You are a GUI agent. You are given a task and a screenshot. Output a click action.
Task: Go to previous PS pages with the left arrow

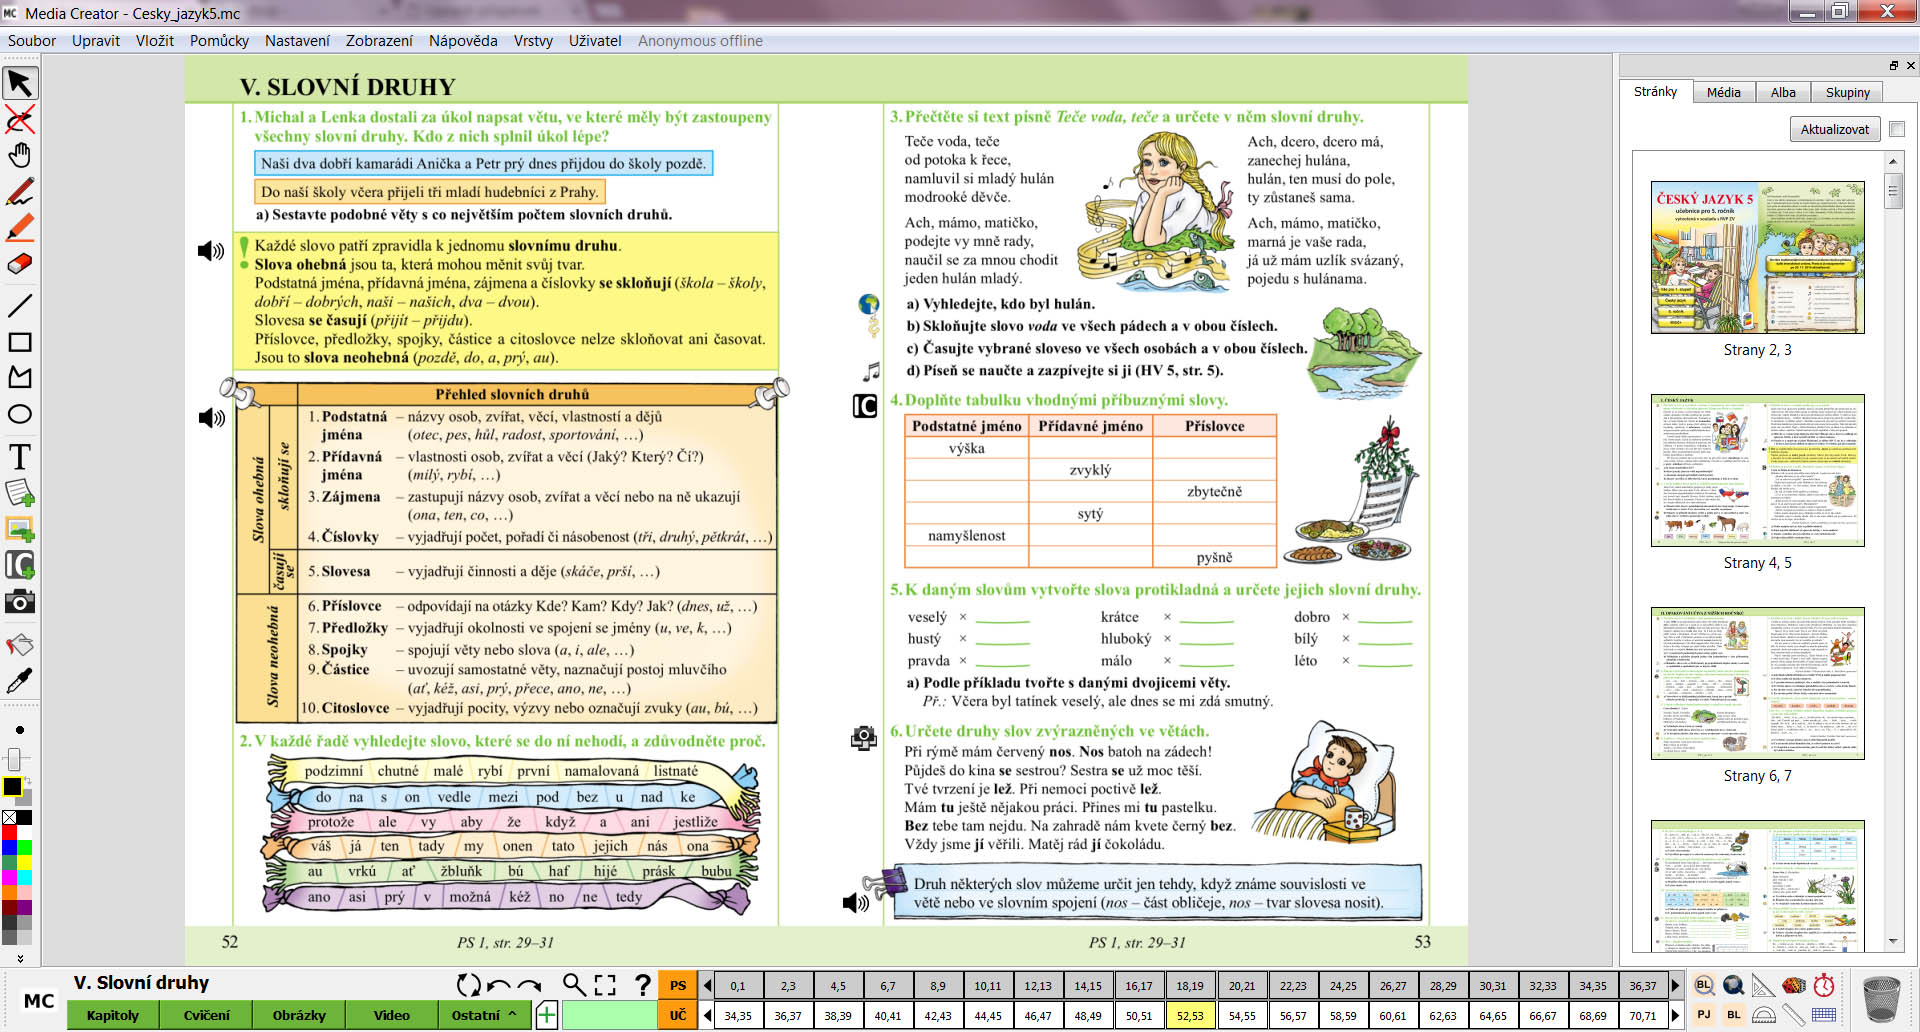point(707,985)
